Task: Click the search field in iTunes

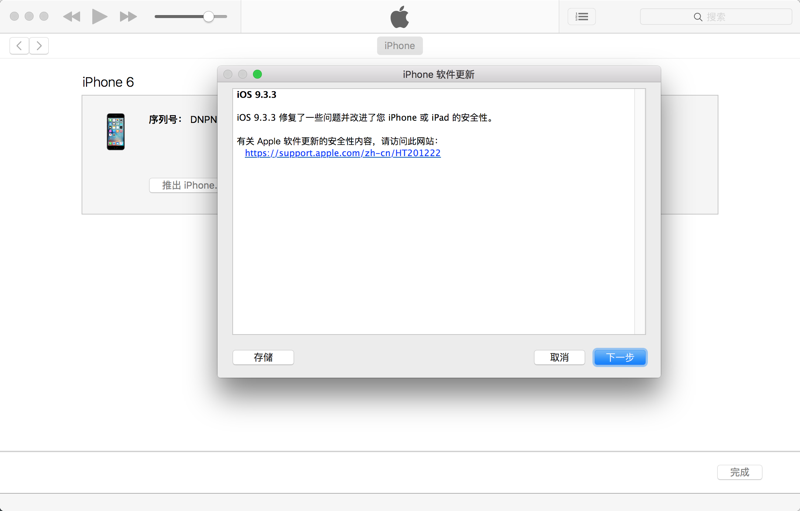Action: coord(716,17)
